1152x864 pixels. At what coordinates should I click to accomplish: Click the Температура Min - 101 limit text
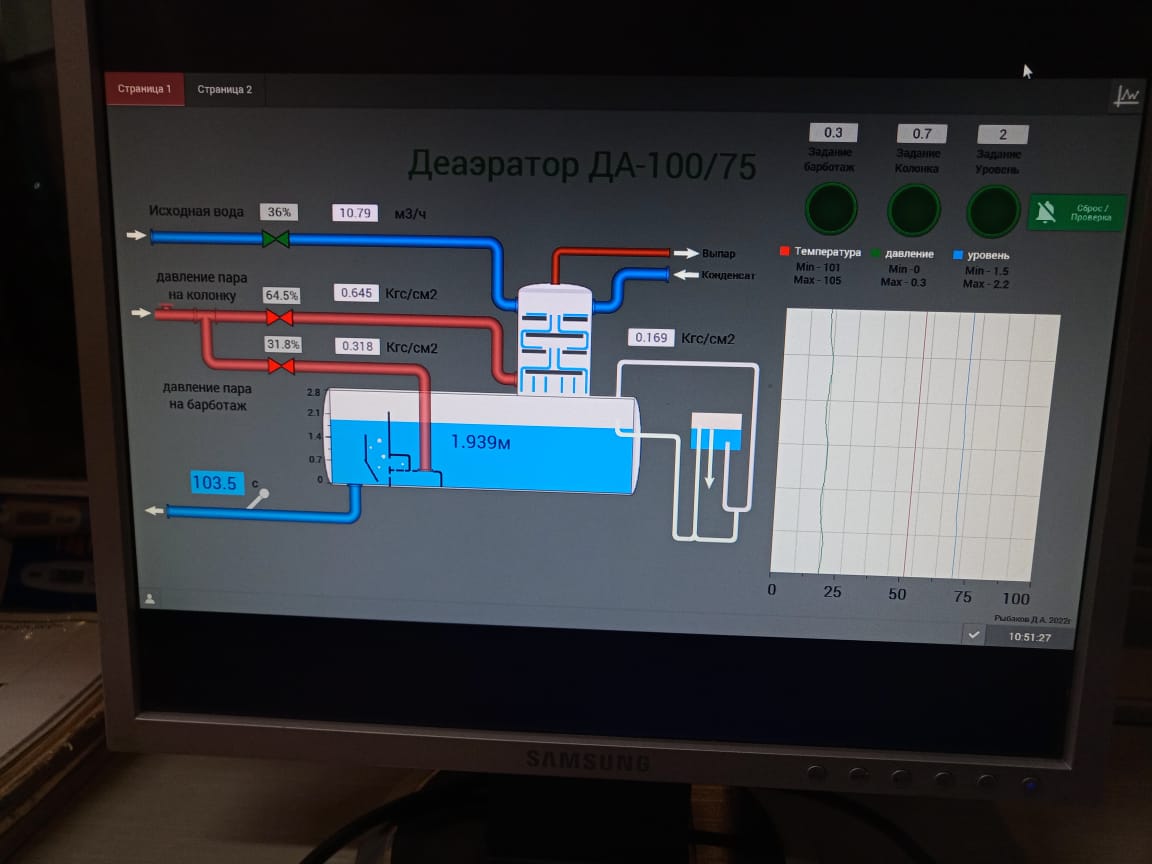click(x=817, y=267)
